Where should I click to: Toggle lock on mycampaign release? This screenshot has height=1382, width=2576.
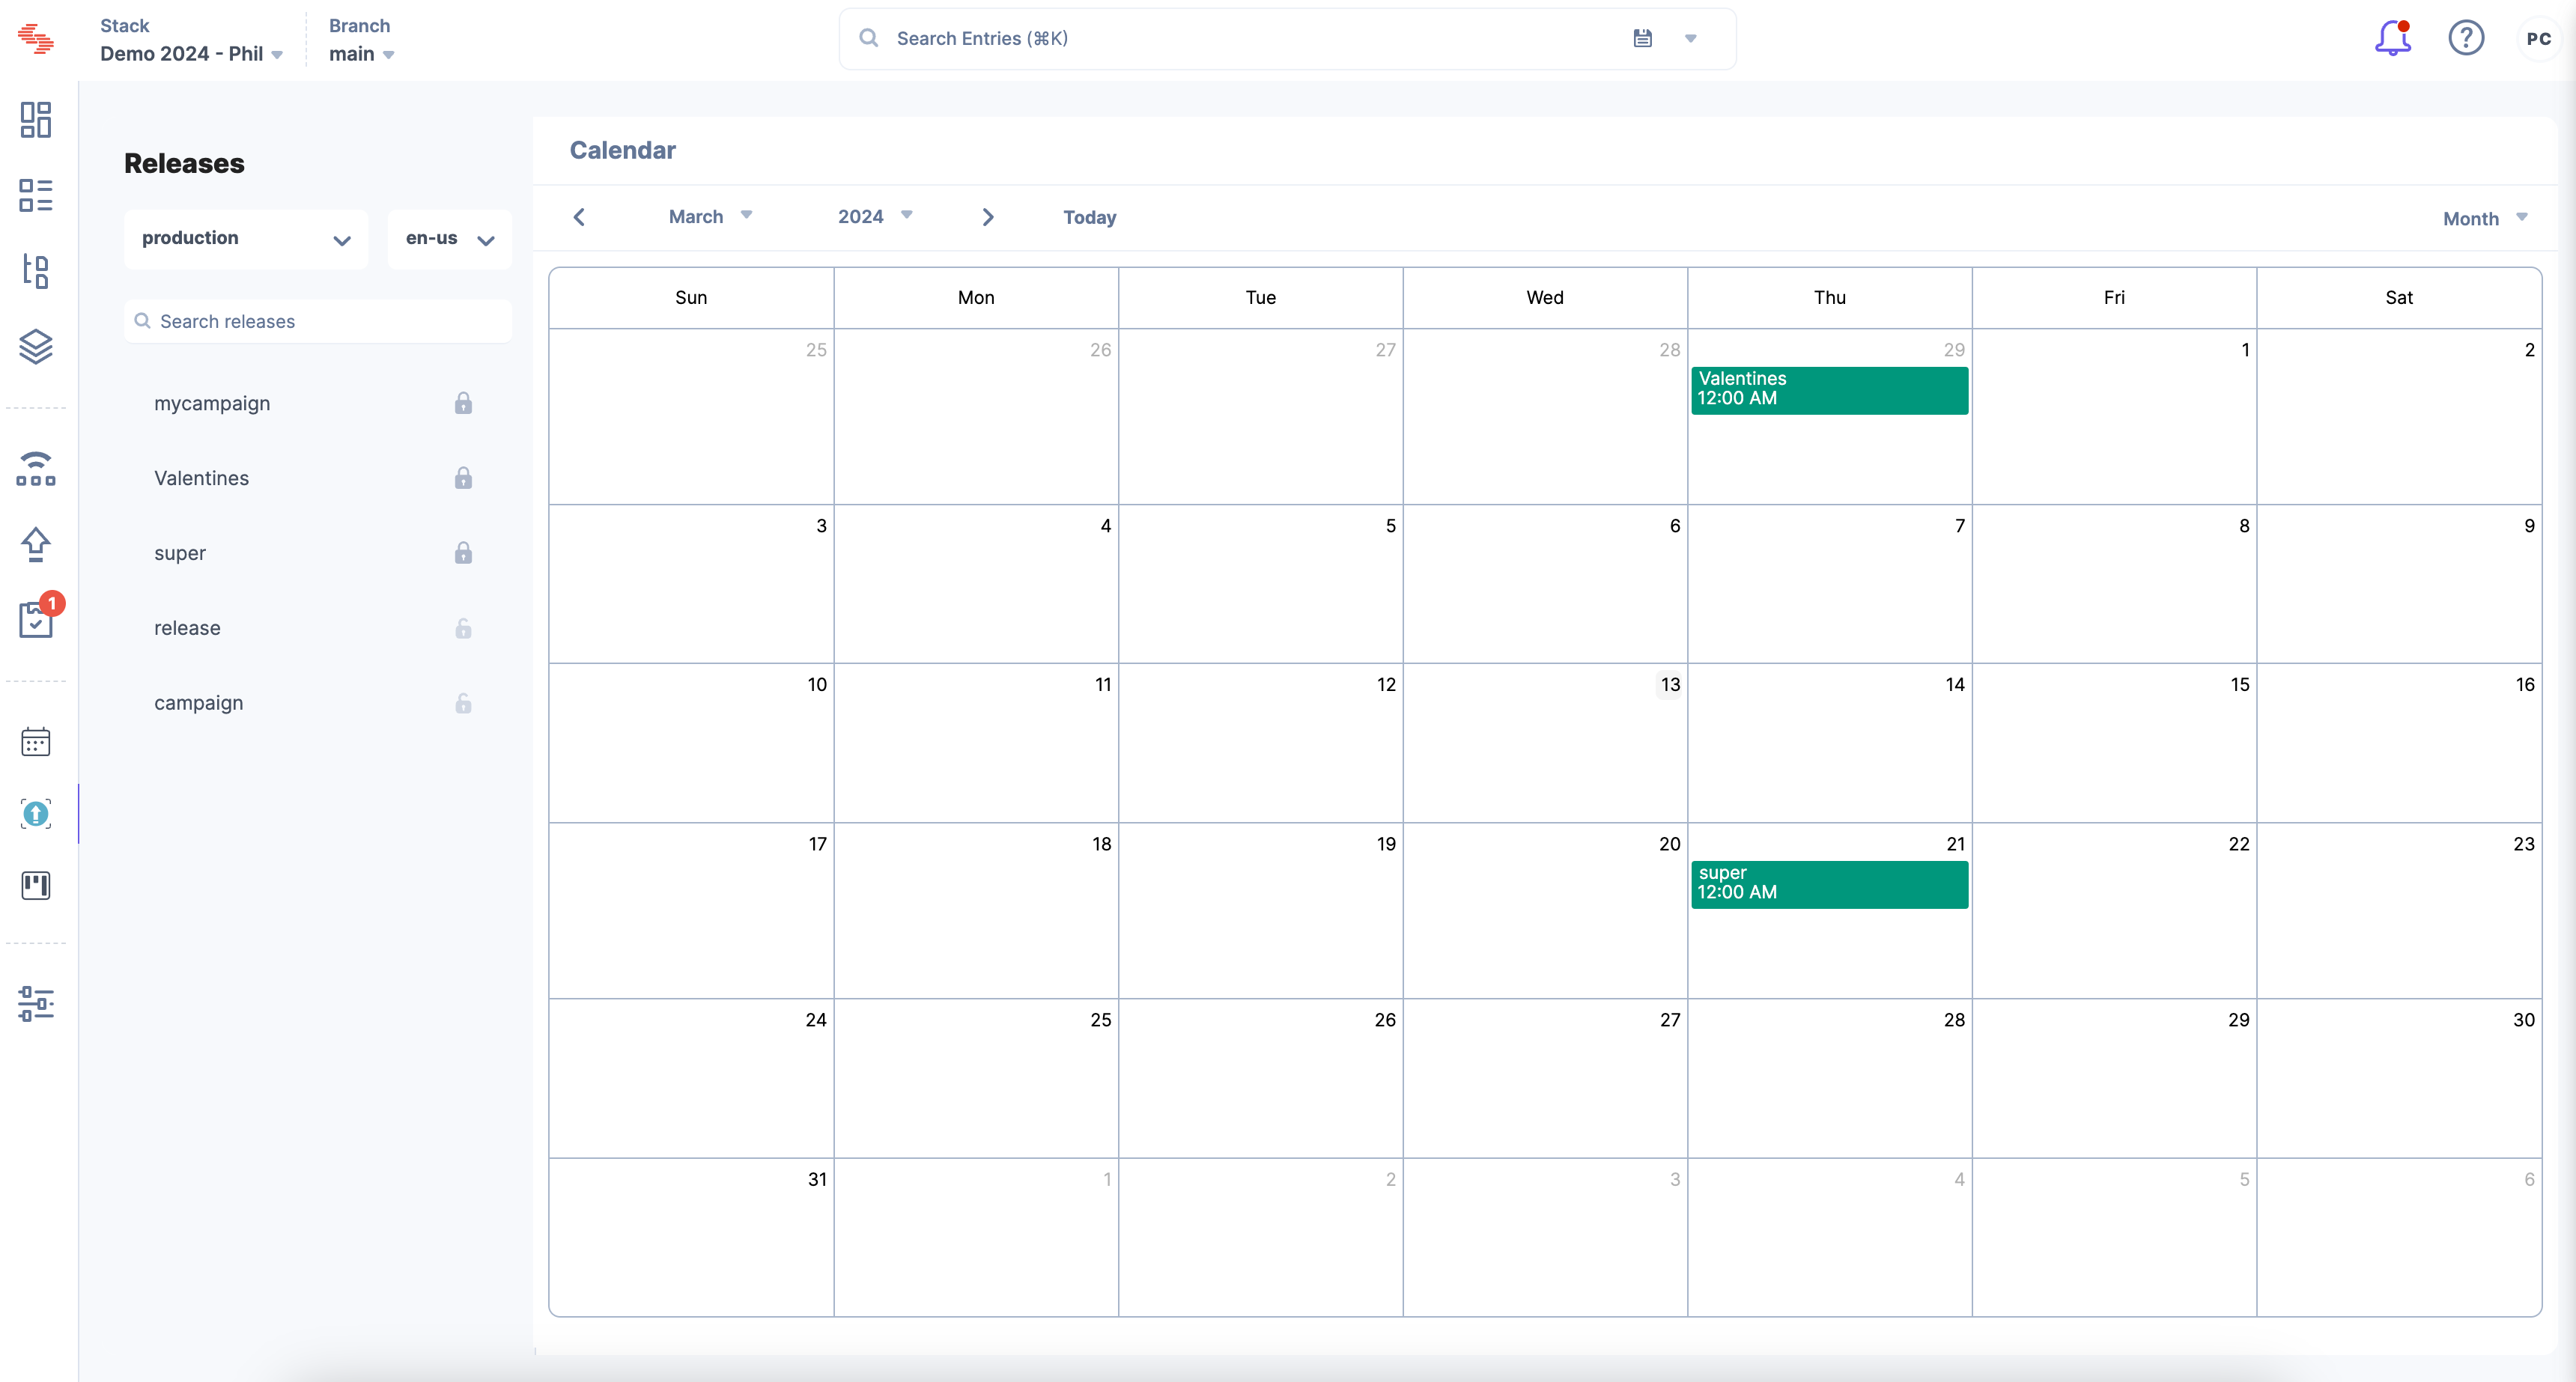[463, 403]
